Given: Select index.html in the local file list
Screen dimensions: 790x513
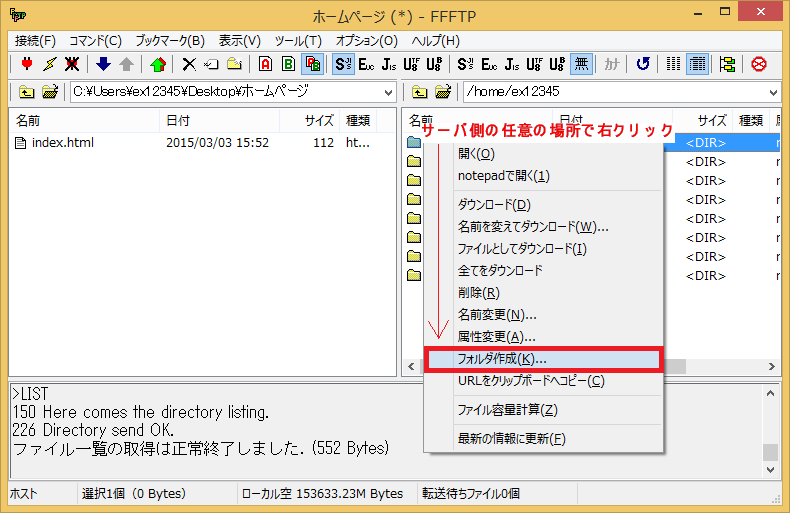Looking at the screenshot, I should (62, 143).
